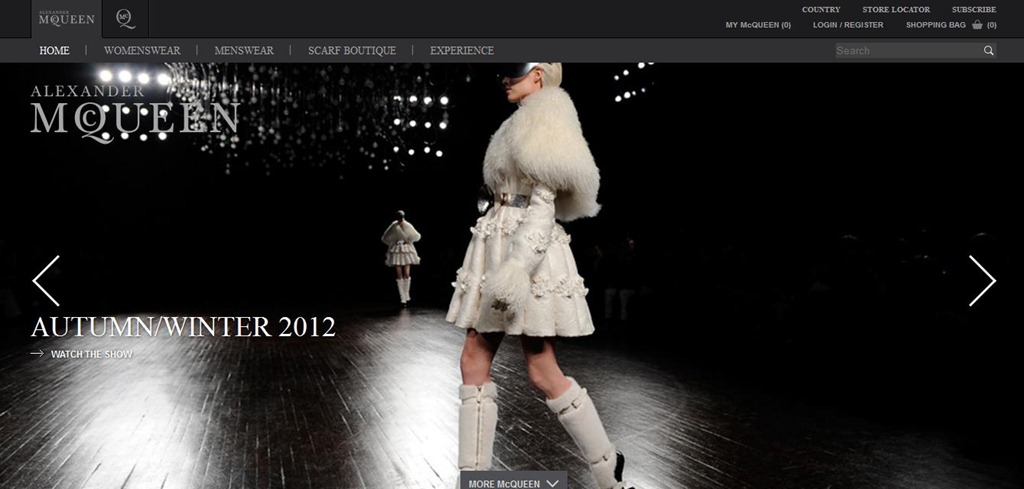Open the SCARF BOUTIQUE menu
The image size is (1024, 489).
click(352, 50)
